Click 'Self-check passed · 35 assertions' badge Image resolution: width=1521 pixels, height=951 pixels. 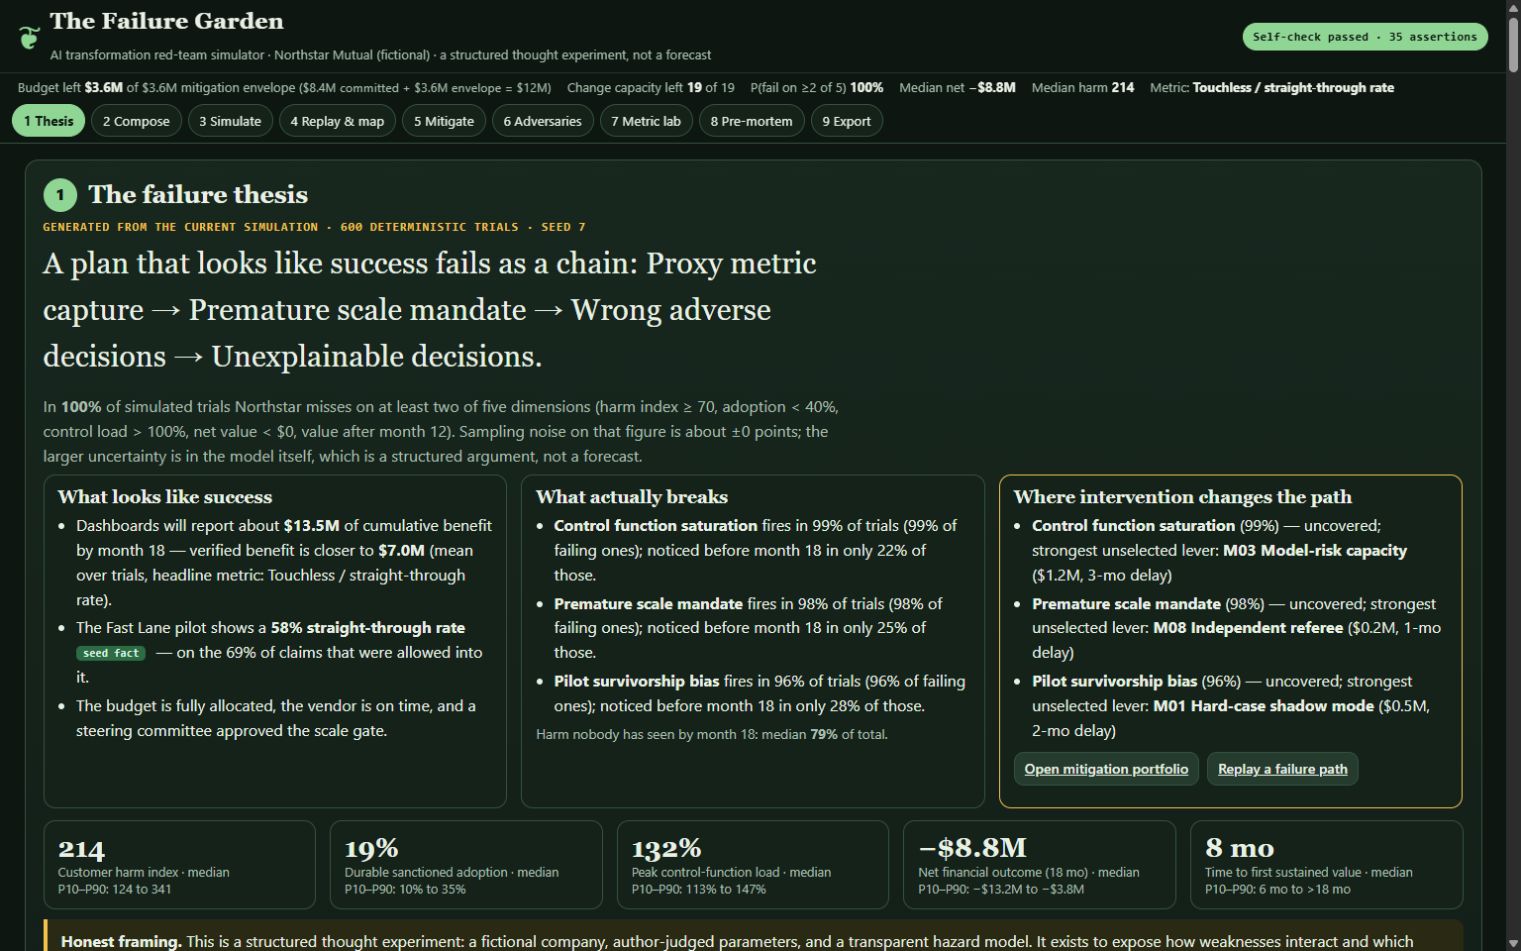coord(1365,37)
